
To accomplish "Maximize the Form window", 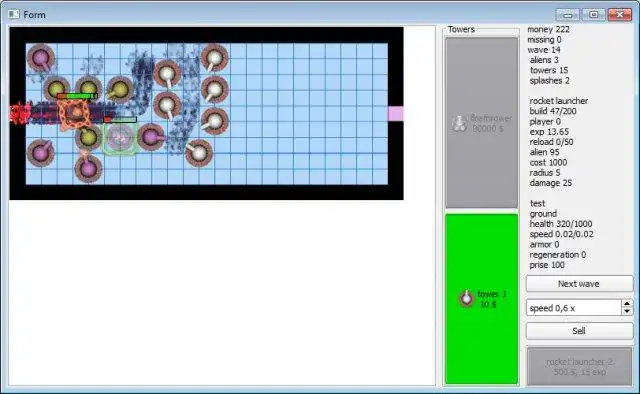I will (x=593, y=15).
